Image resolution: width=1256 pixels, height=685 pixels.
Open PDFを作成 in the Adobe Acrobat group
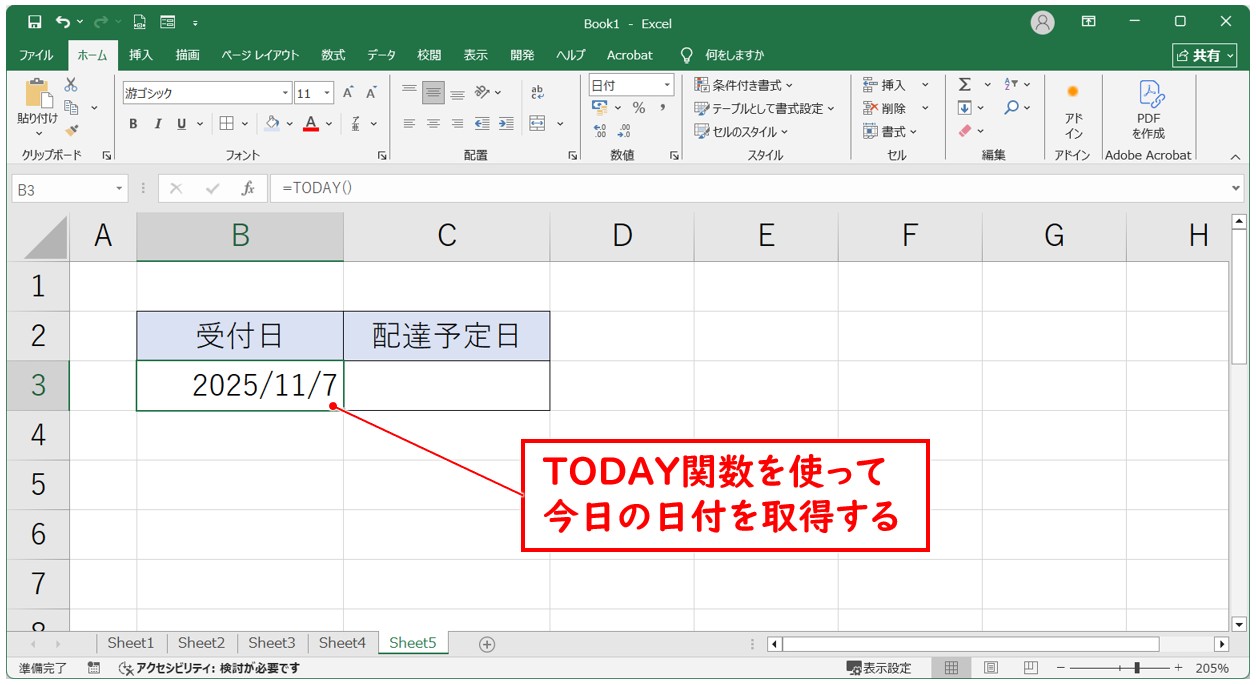coord(1148,107)
